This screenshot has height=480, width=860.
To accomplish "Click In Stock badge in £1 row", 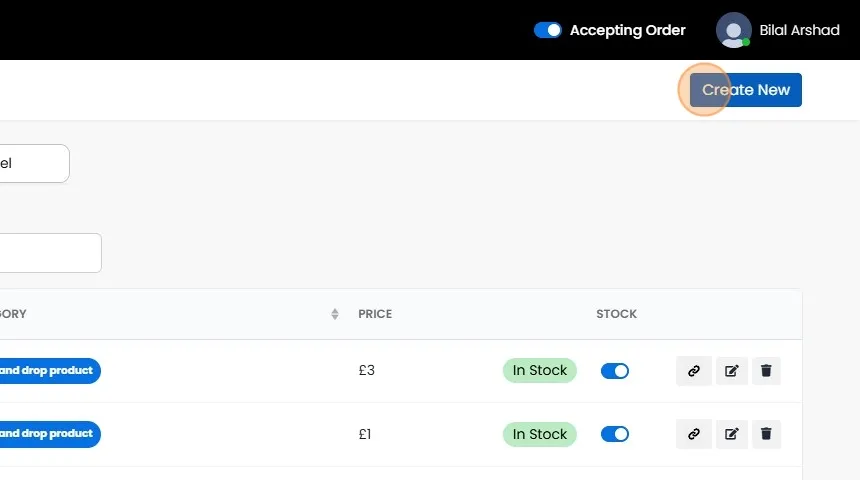I will click(x=540, y=434).
